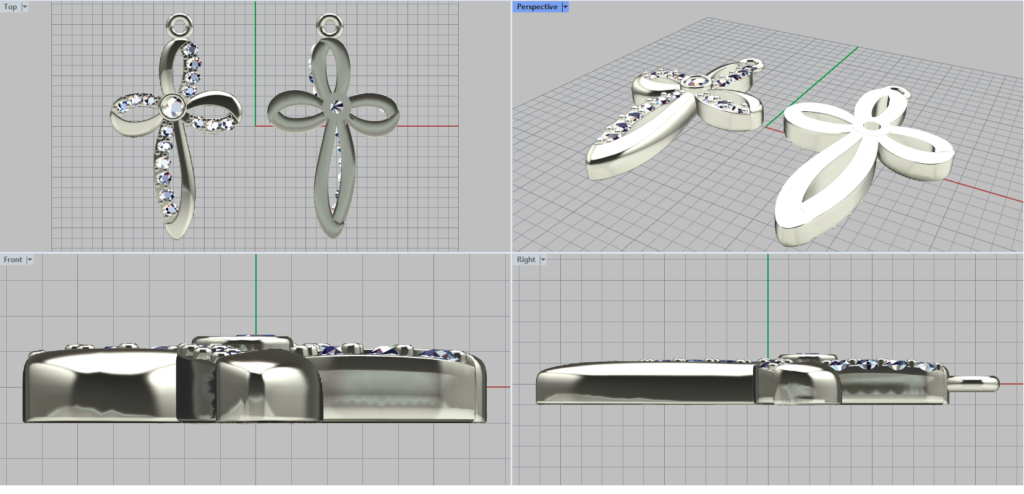Select the center bezel in Right viewport
Image resolution: width=1024 pixels, height=494 pixels.
coord(798,380)
